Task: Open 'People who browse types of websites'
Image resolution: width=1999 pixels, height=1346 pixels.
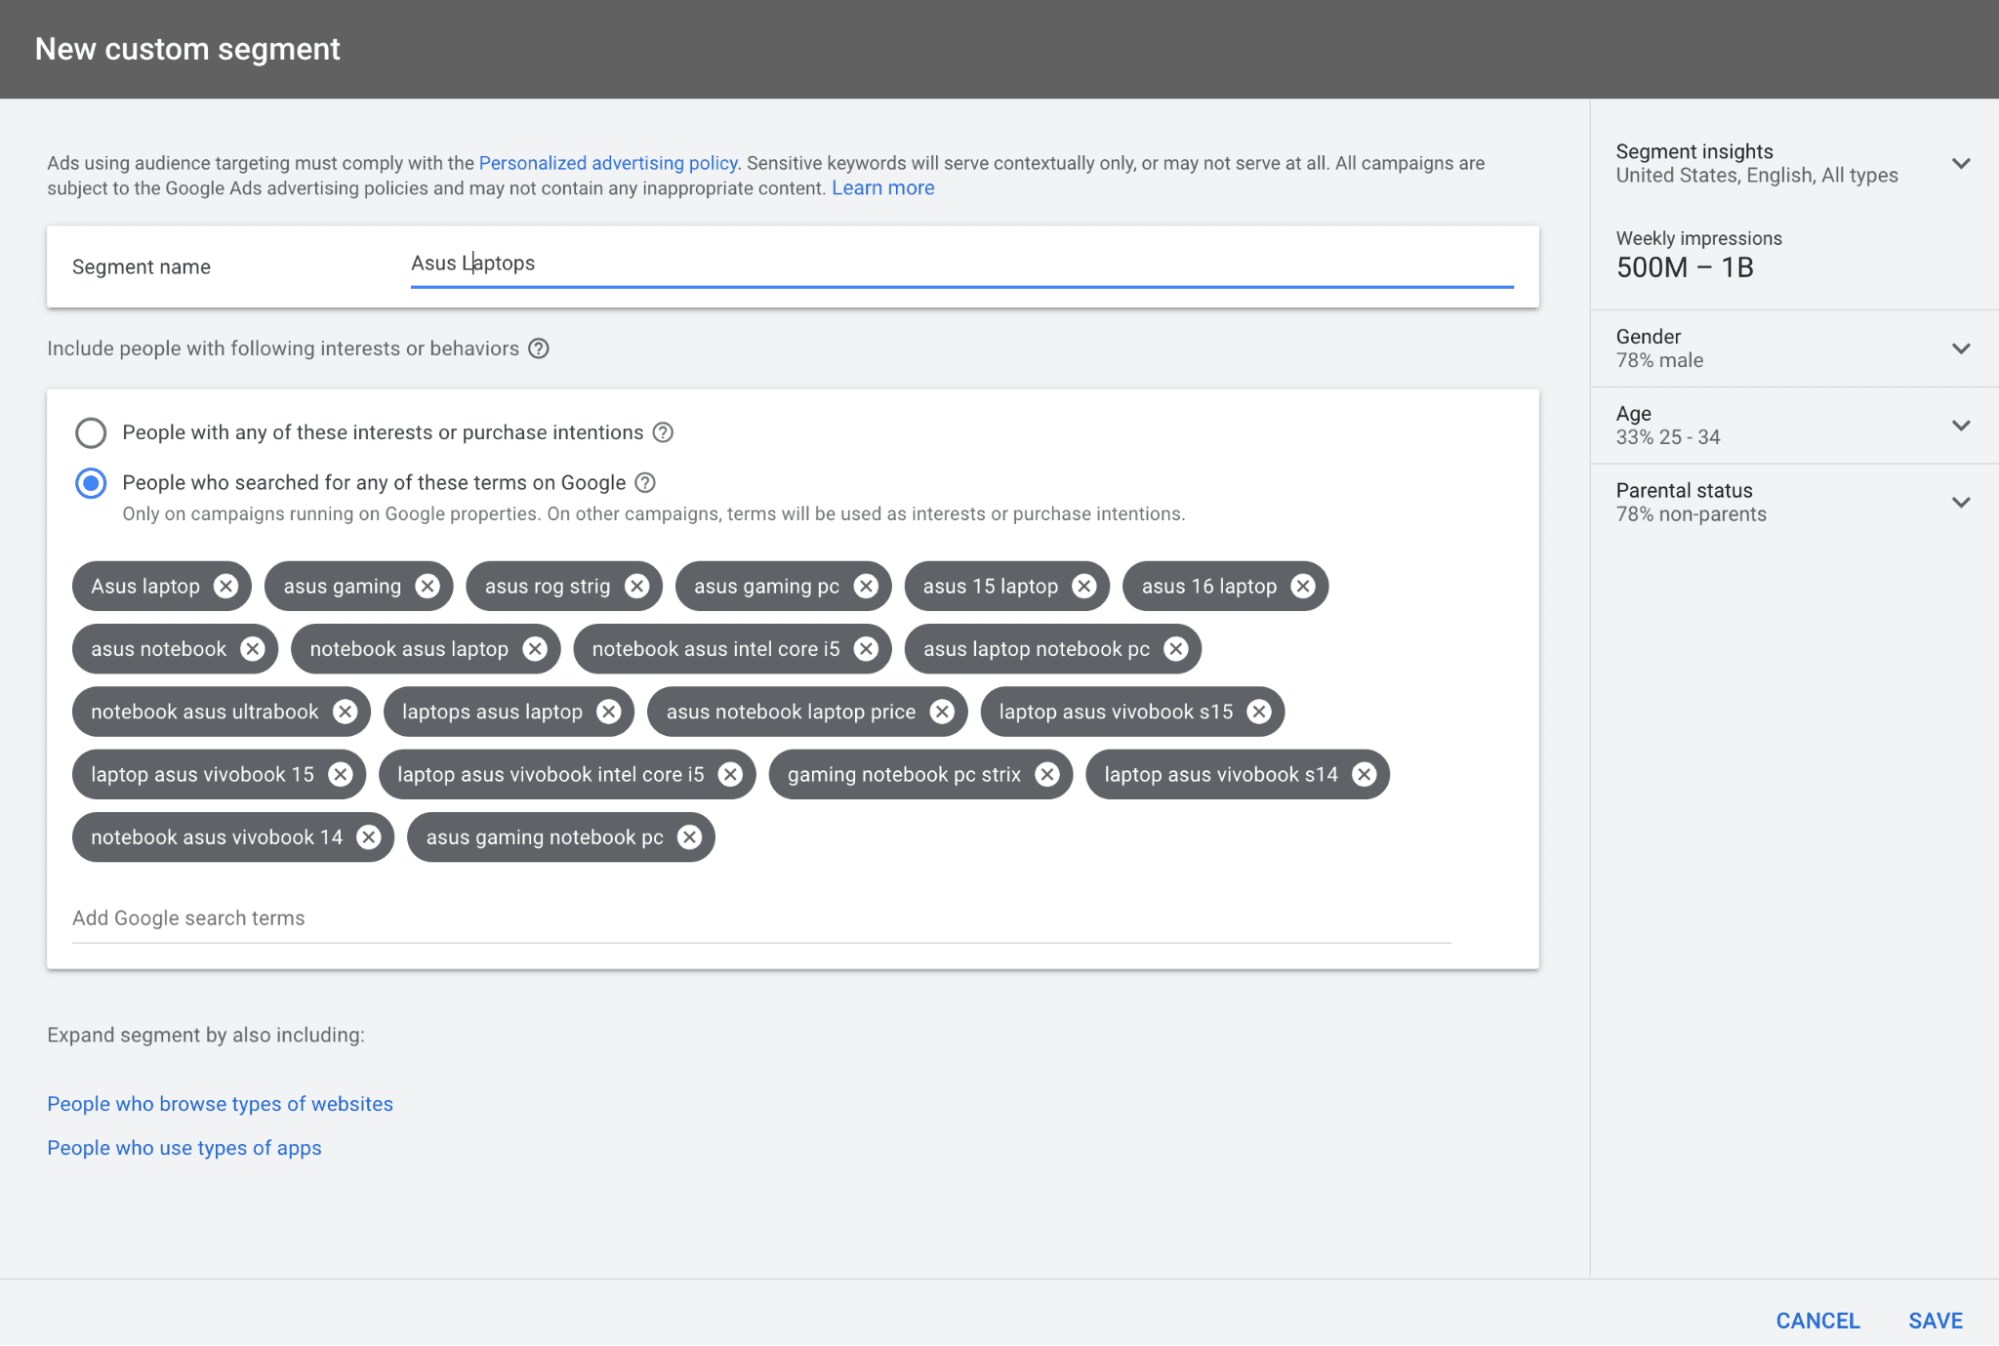Action: (x=220, y=1104)
